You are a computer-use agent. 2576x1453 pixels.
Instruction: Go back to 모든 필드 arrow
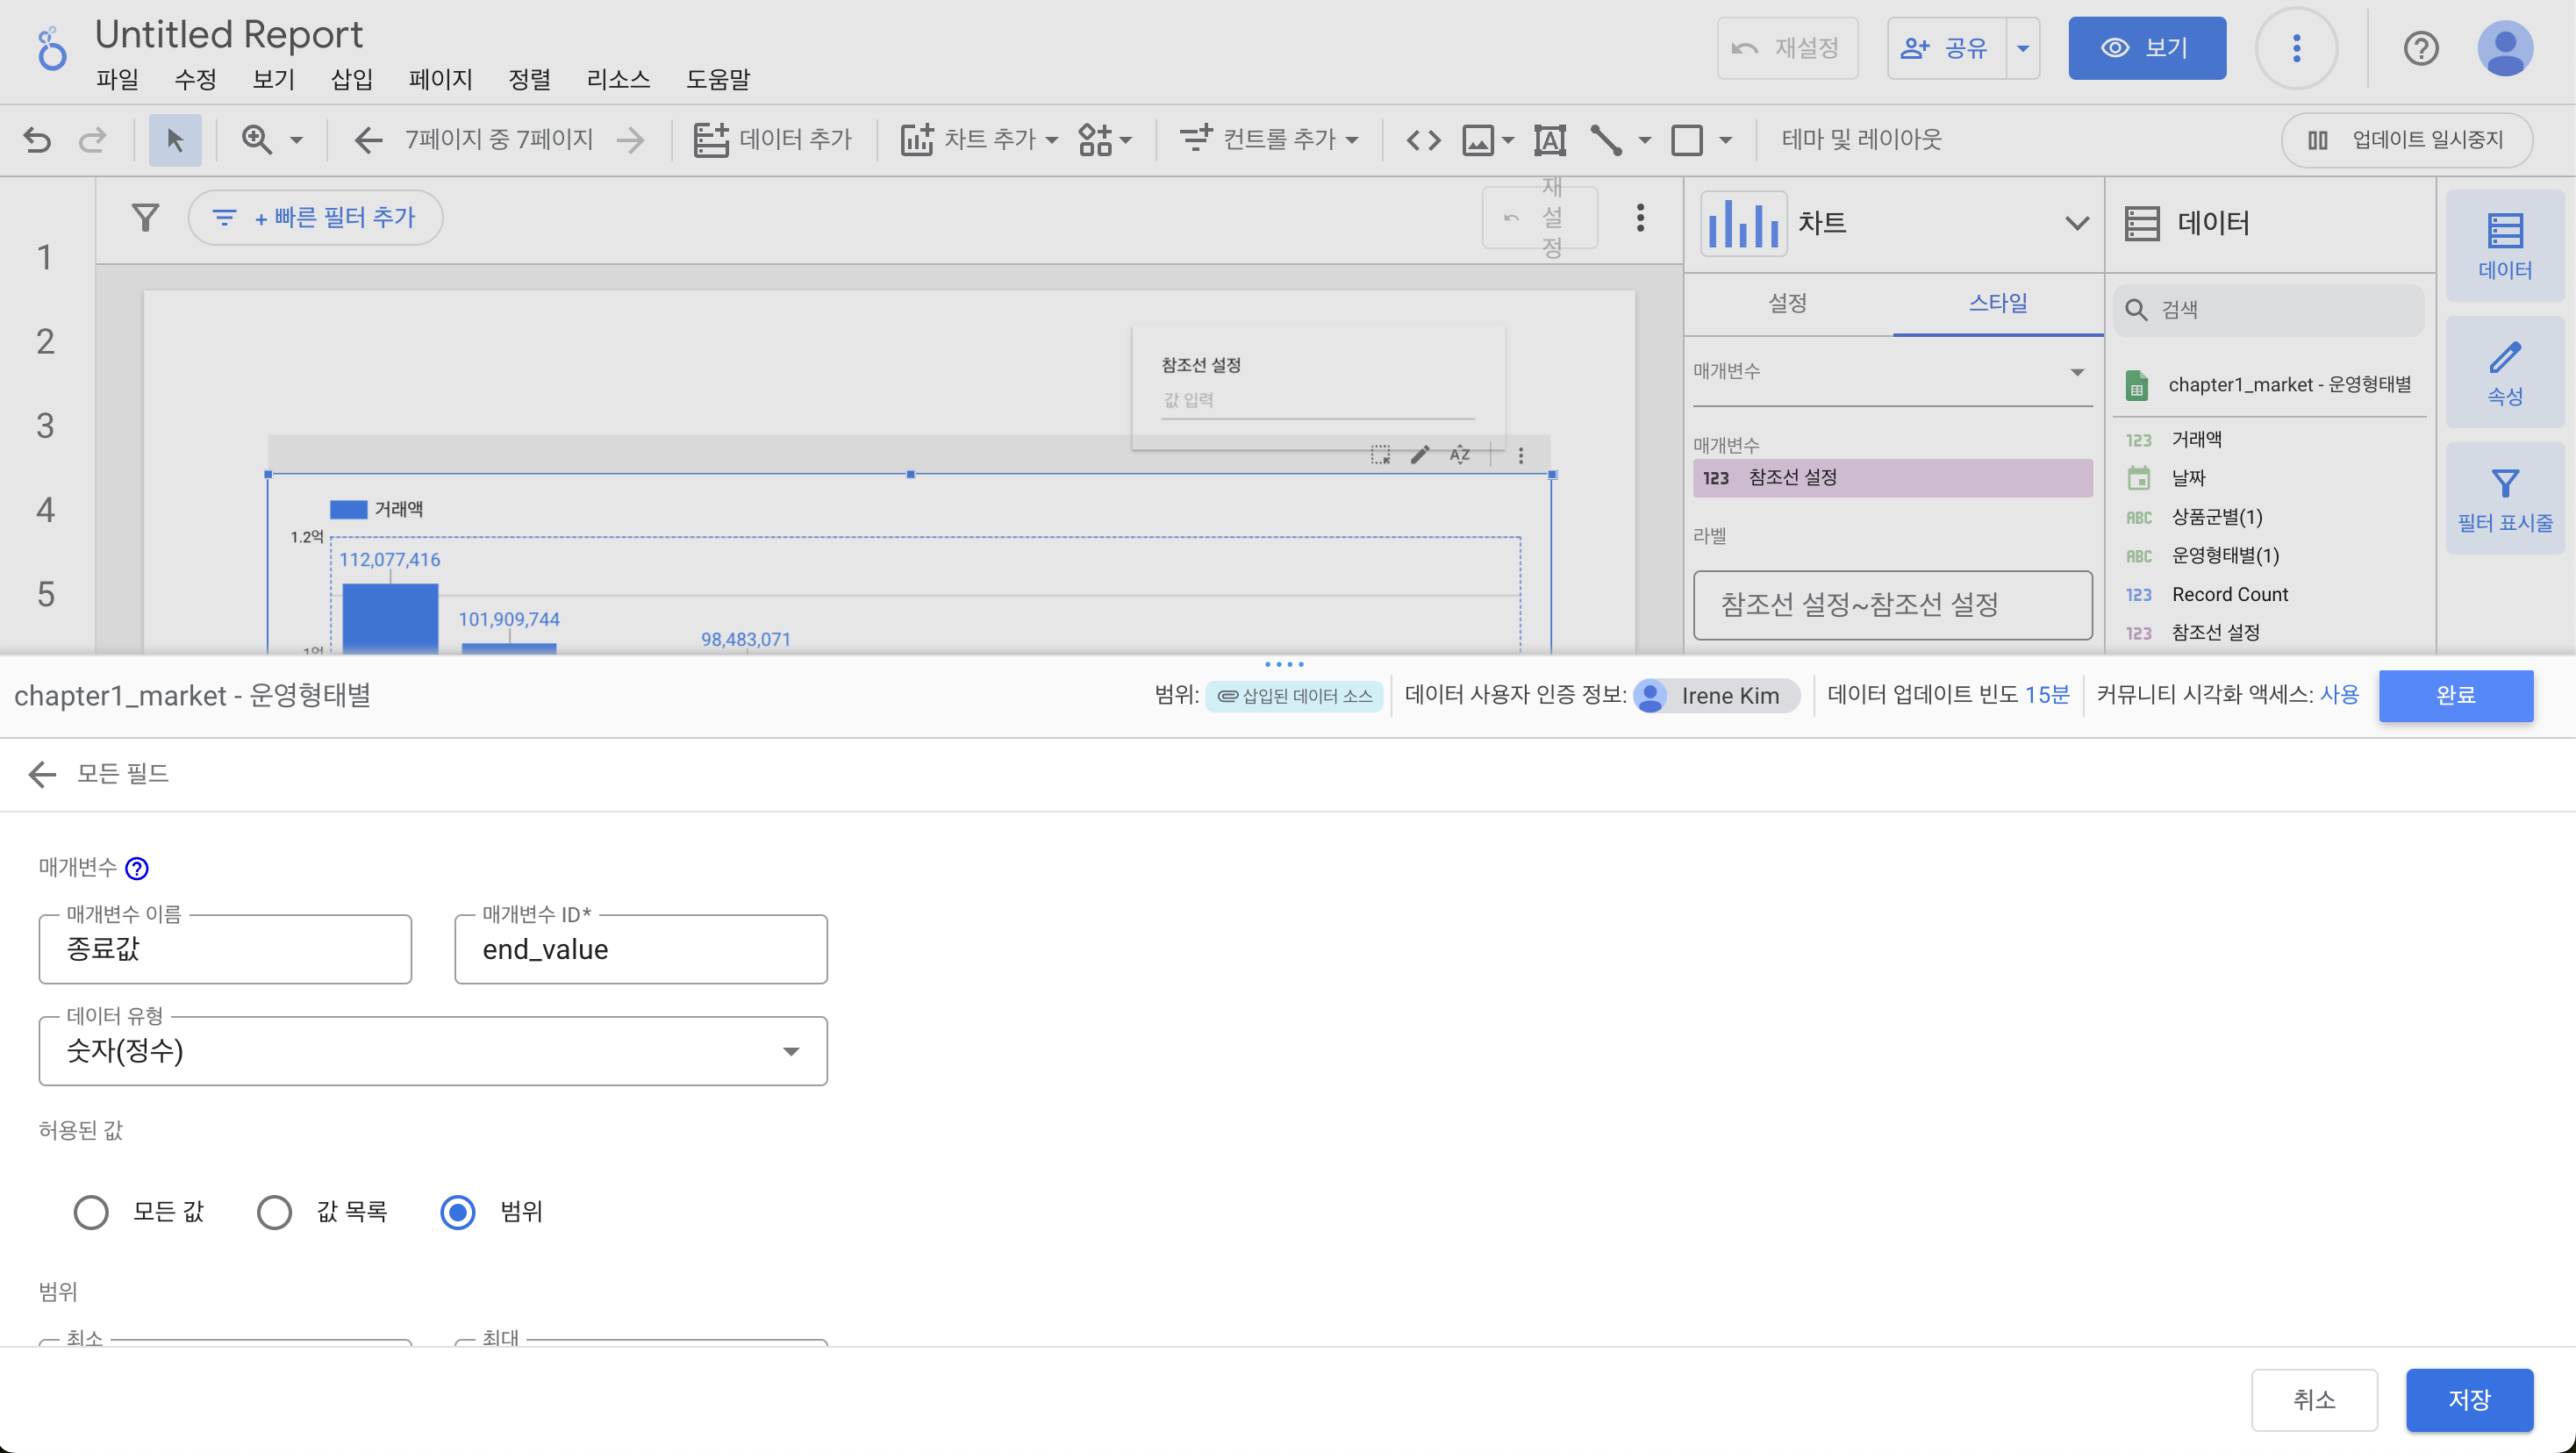click(x=42, y=773)
